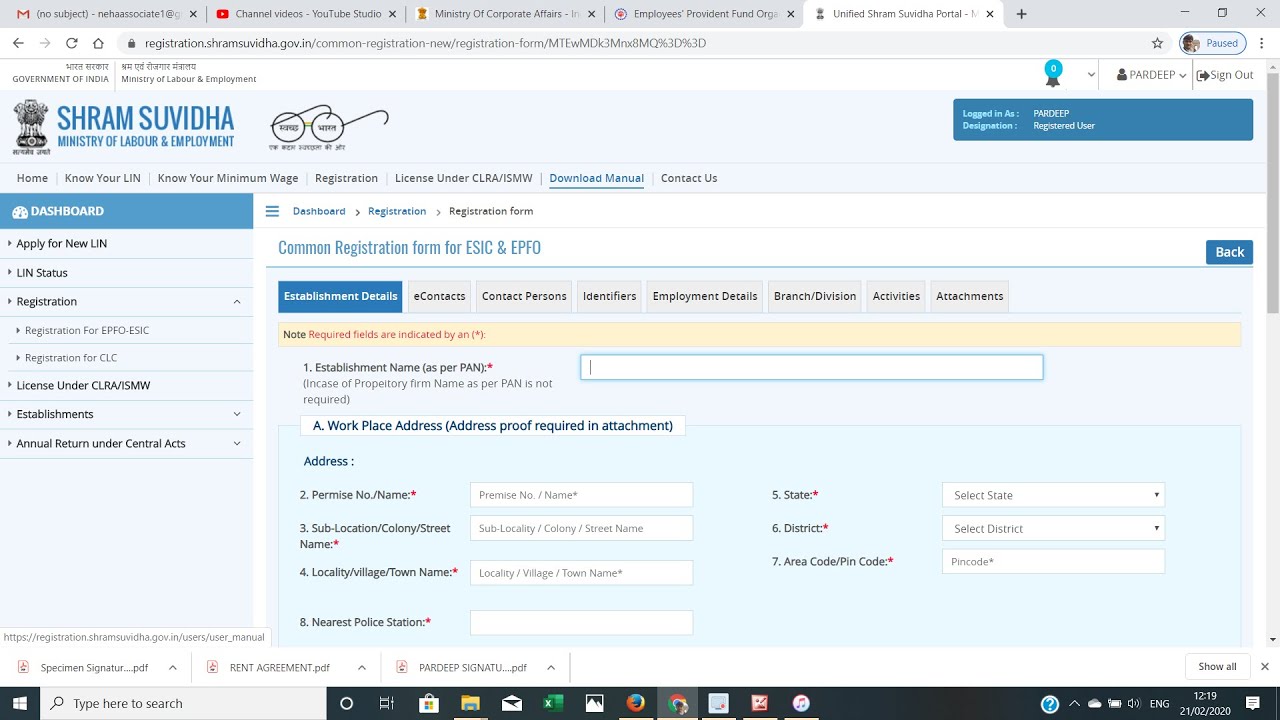Click the Pincode input field
The image size is (1280, 720).
1054,561
